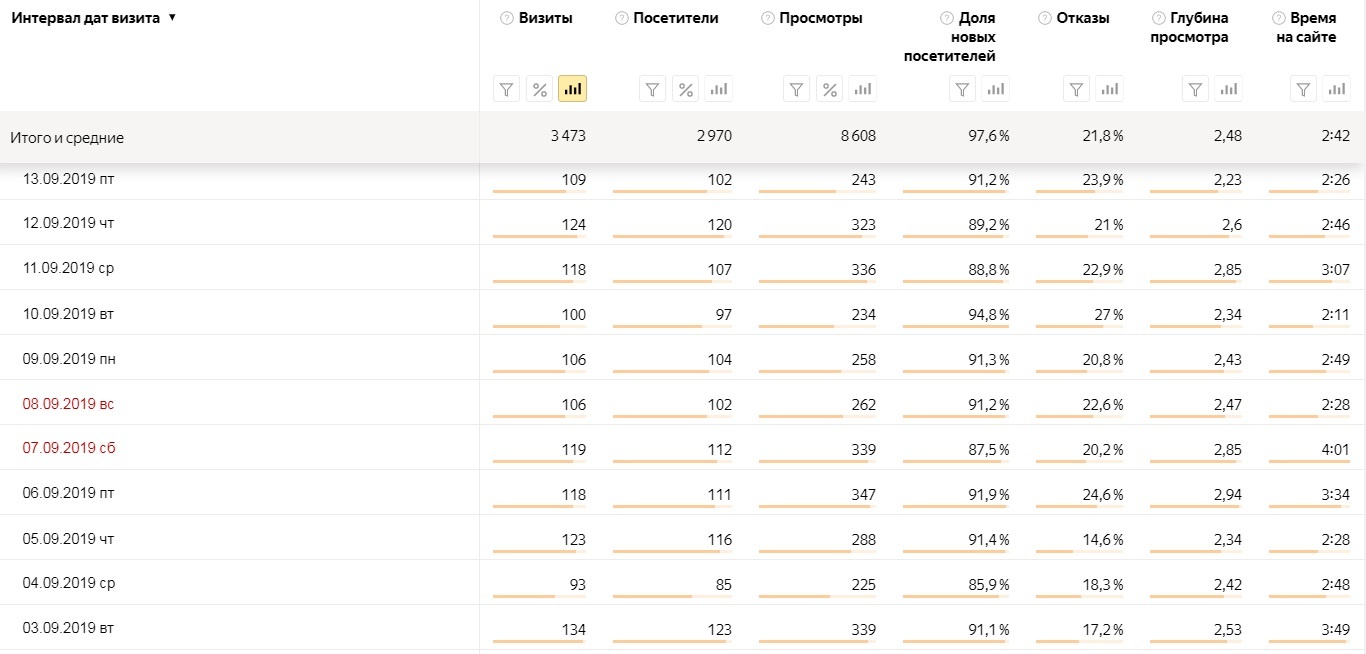Screen dimensions: 1366x654
Task: Sort by Просмотры column header
Action: click(820, 18)
